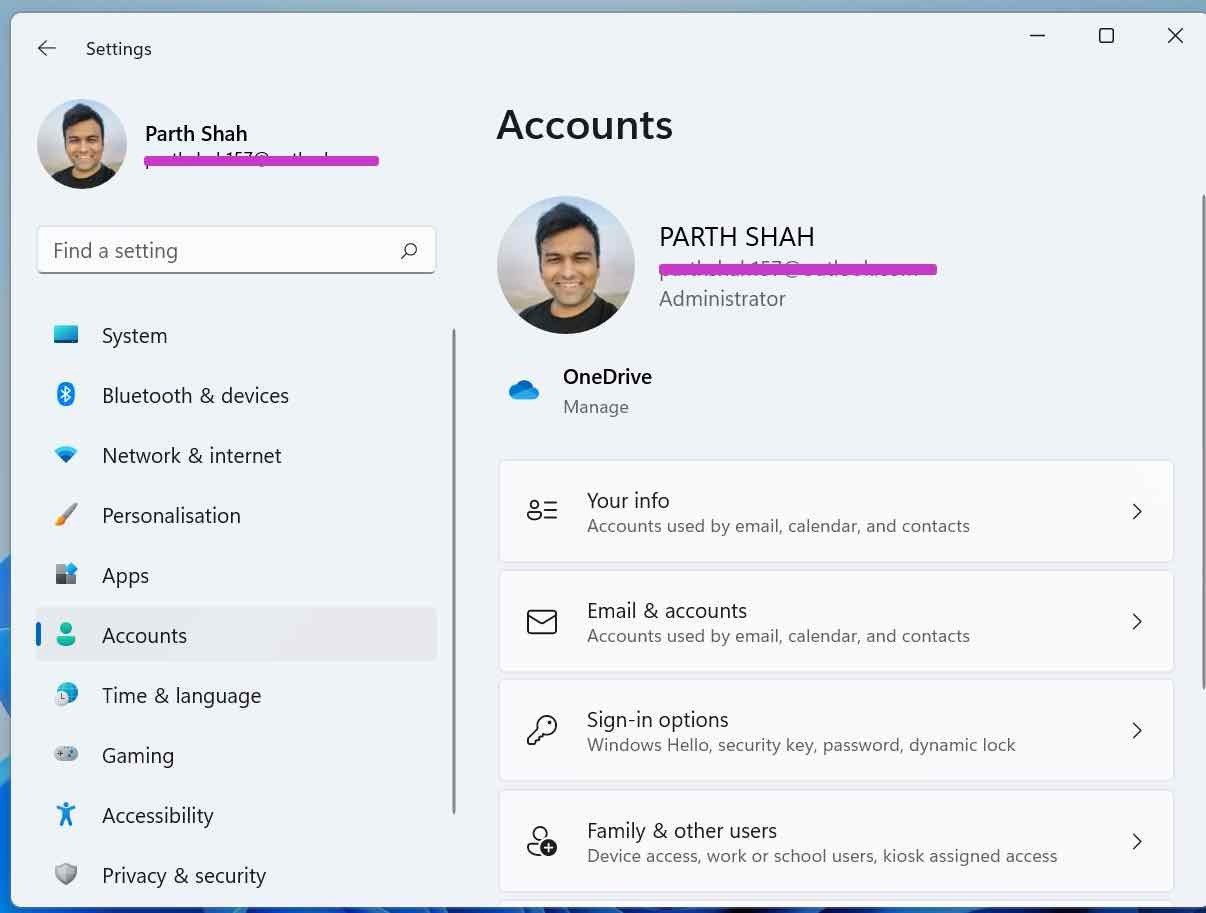Click the Time & language globe icon

click(66, 695)
